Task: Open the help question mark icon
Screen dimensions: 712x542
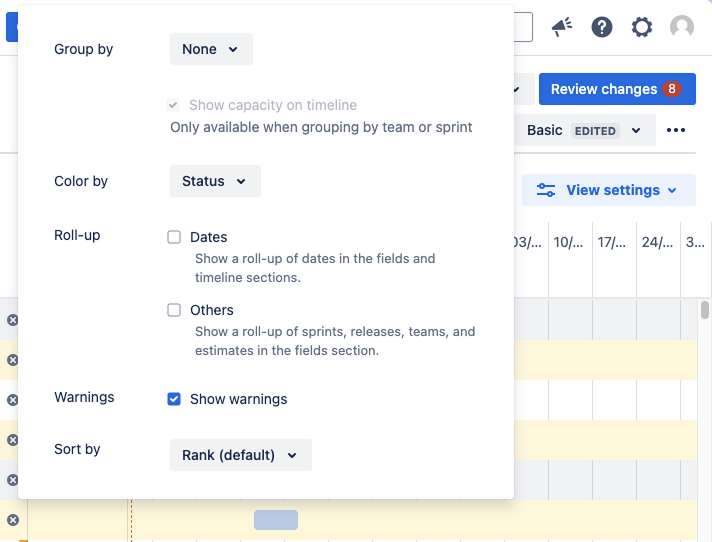Action: coord(602,27)
